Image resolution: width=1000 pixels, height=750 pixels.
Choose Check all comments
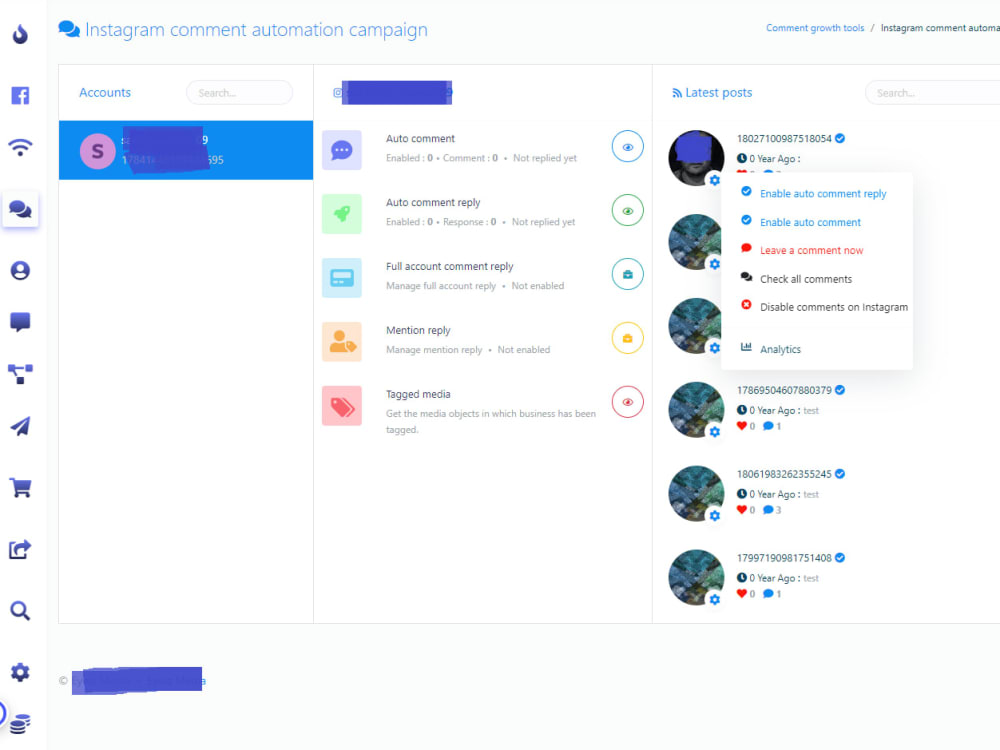pyautogui.click(x=805, y=279)
